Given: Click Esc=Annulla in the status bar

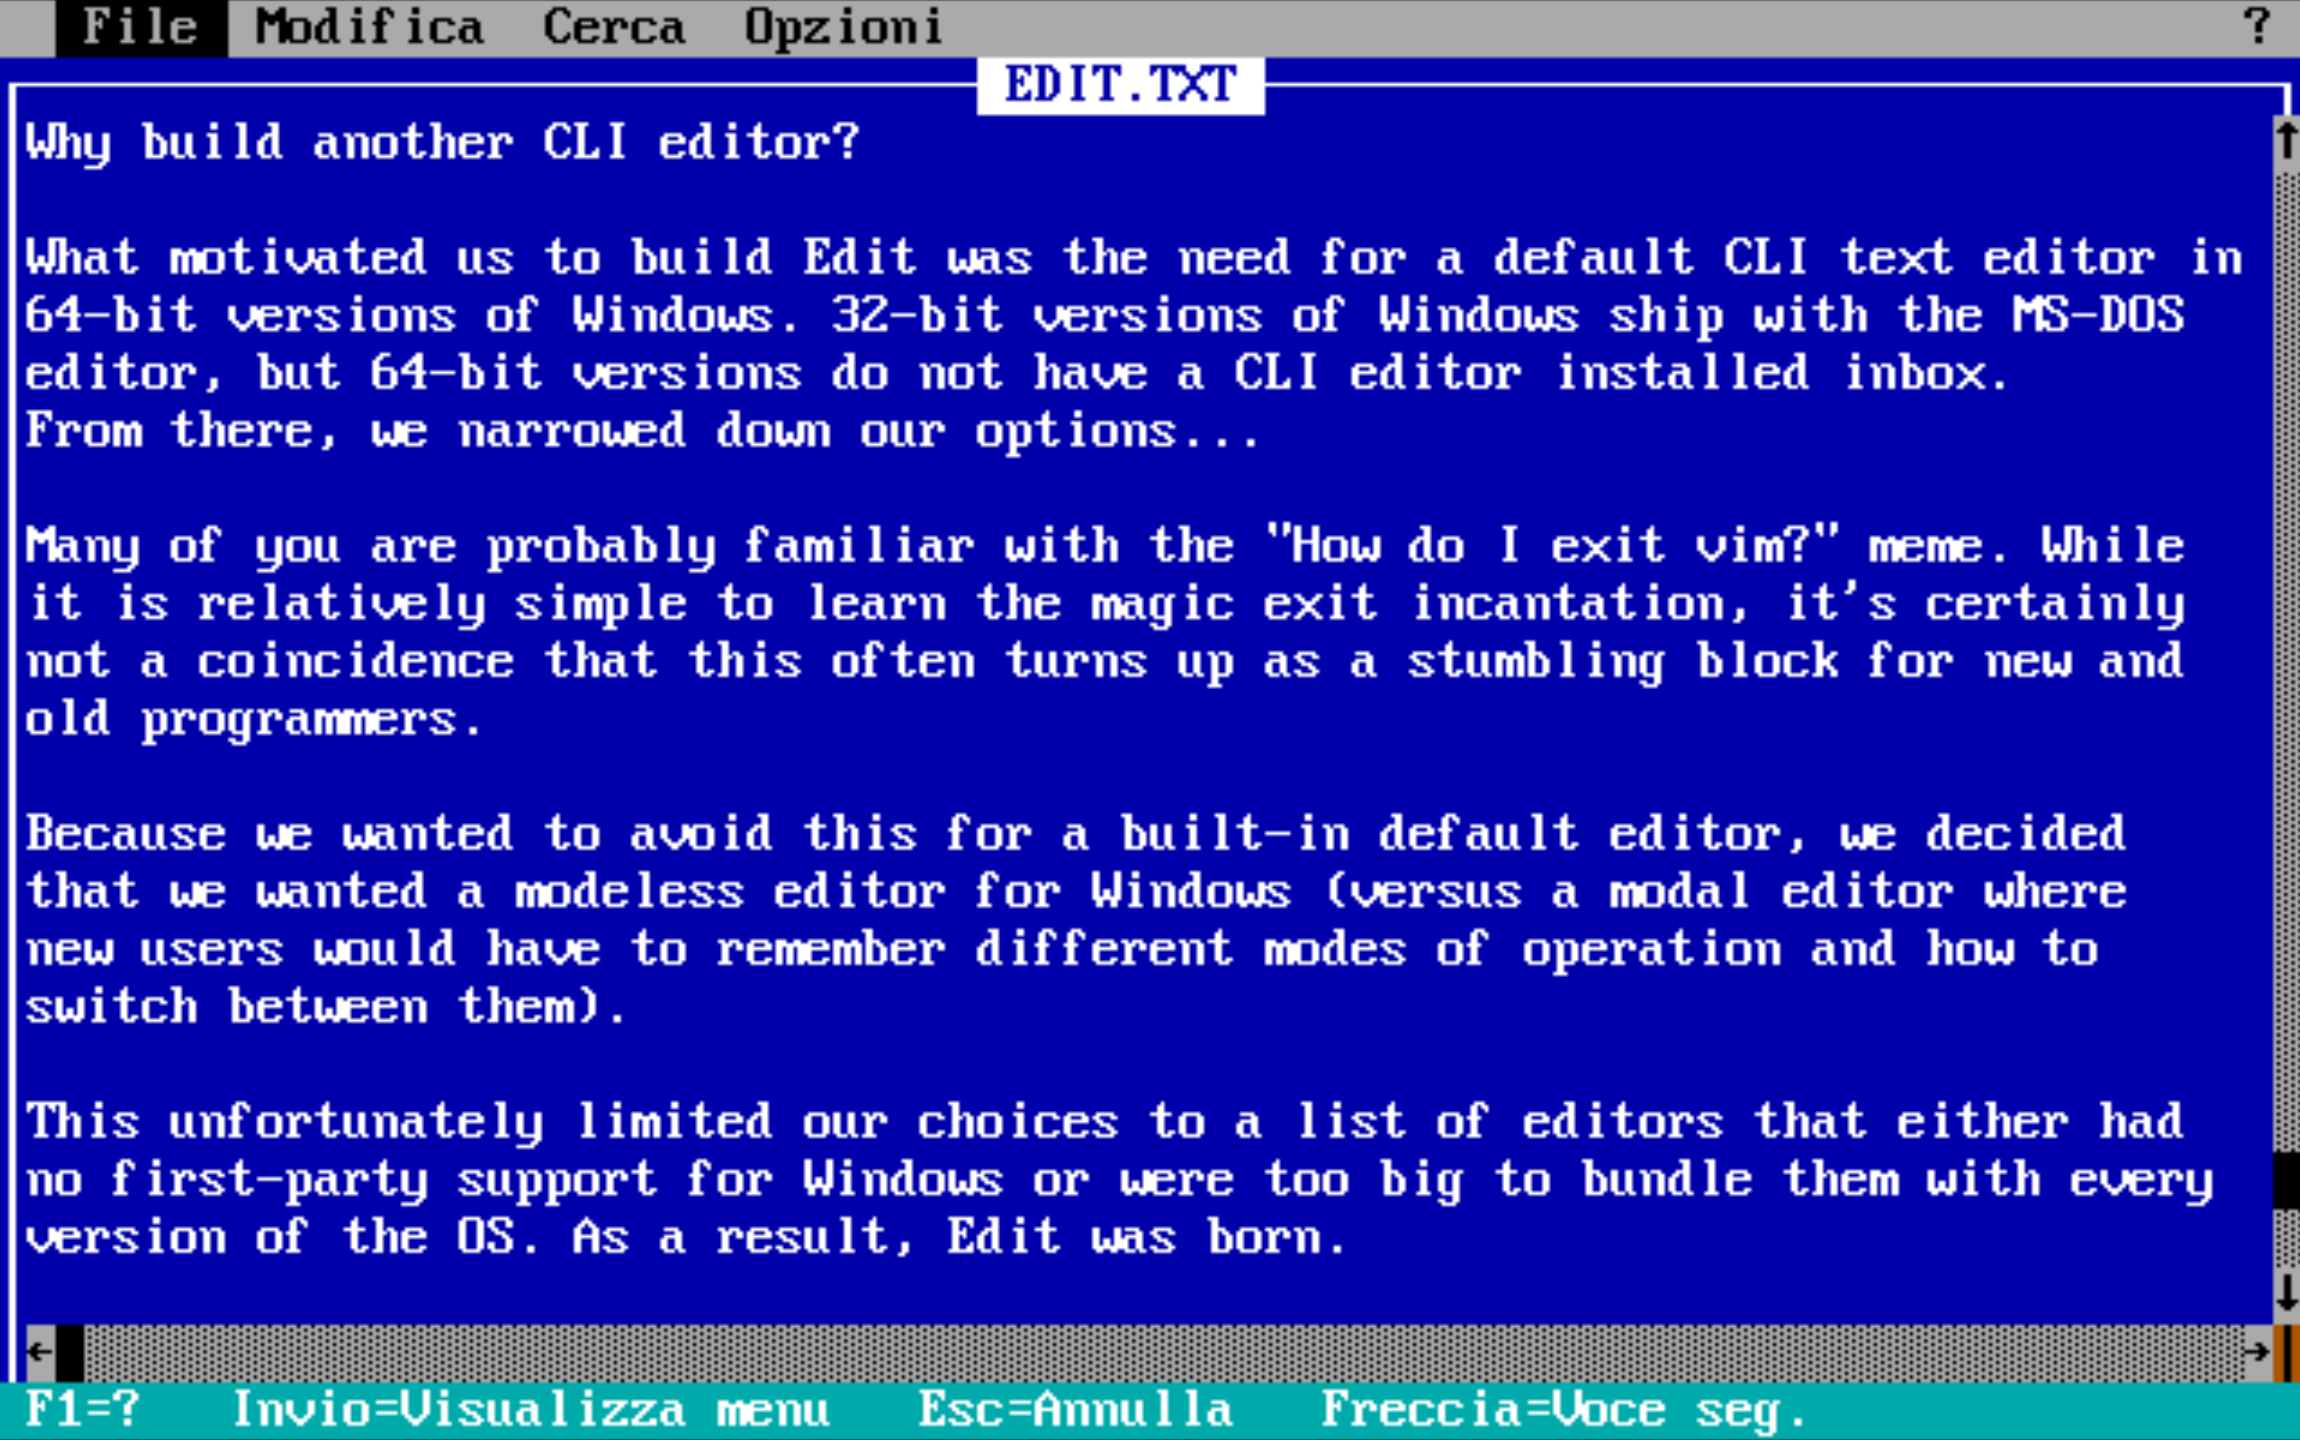Looking at the screenshot, I should 1076,1410.
